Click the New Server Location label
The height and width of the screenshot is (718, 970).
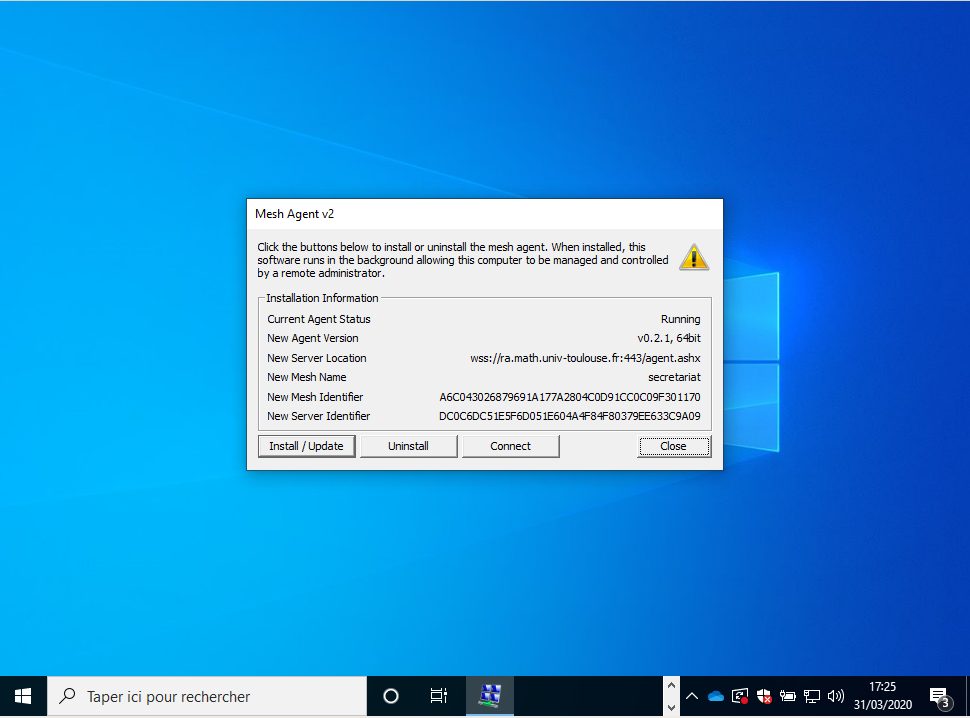[x=317, y=358]
